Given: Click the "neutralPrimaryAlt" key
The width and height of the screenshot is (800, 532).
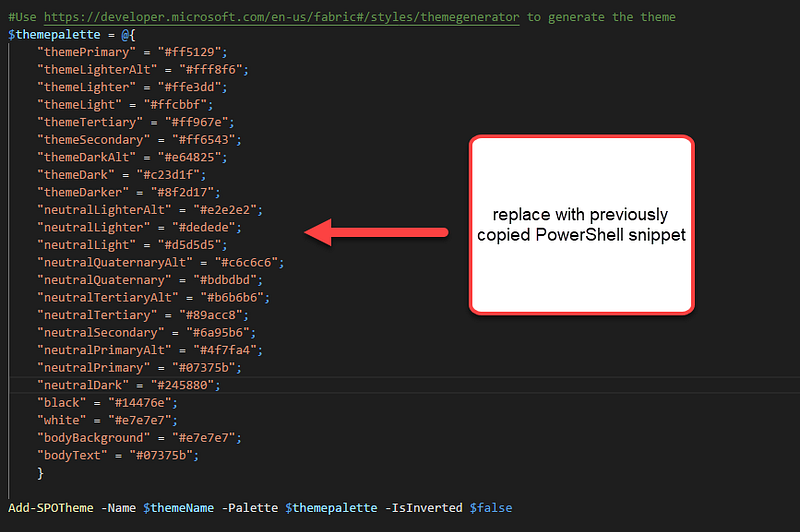Looking at the screenshot, I should pyautogui.click(x=105, y=350).
